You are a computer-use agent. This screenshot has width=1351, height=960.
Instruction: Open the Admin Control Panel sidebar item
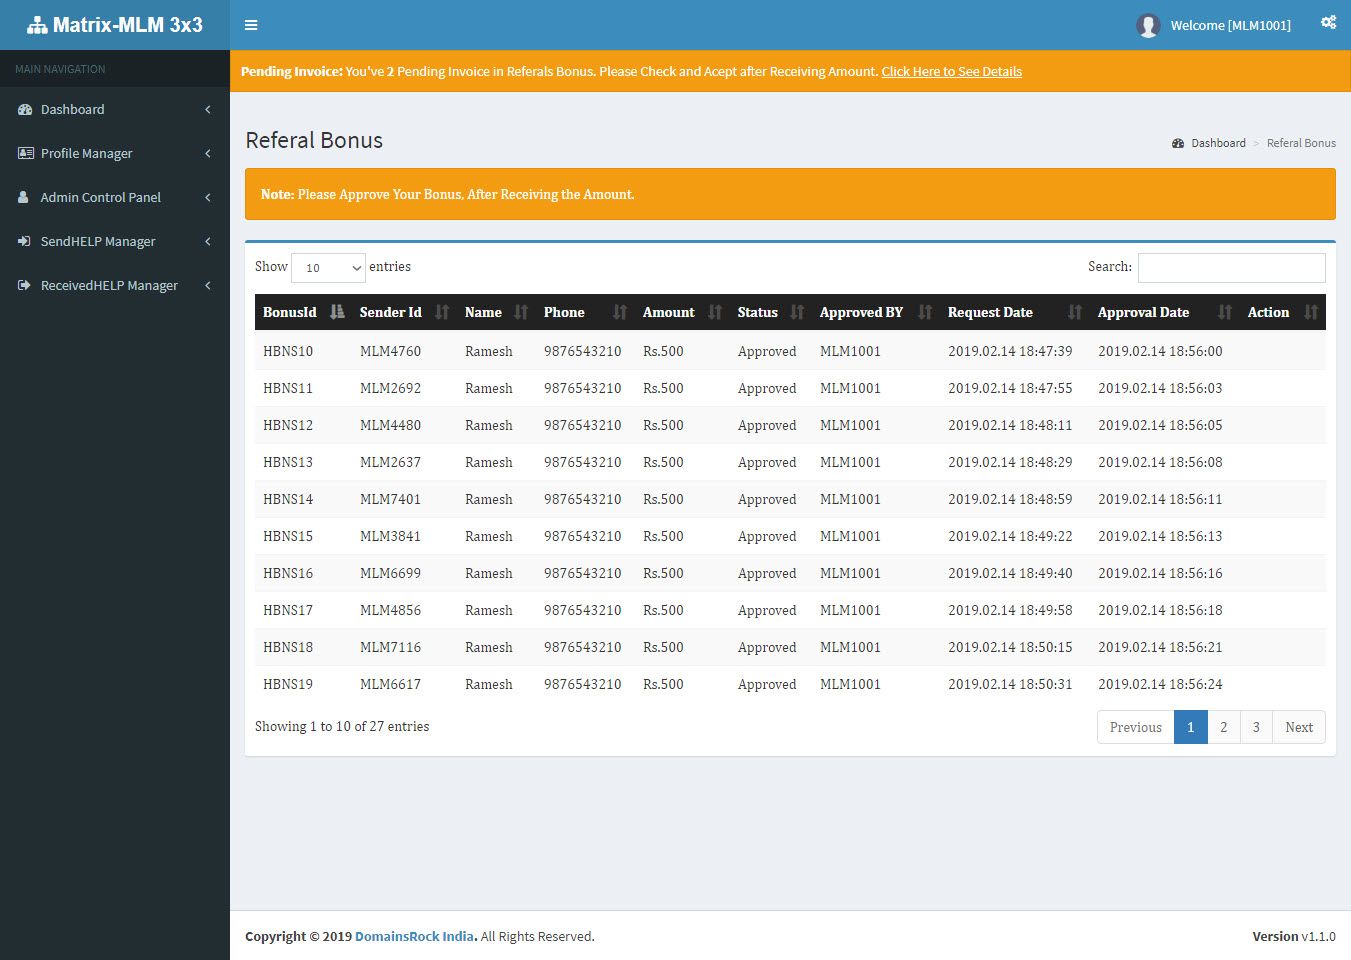pyautogui.click(x=115, y=197)
